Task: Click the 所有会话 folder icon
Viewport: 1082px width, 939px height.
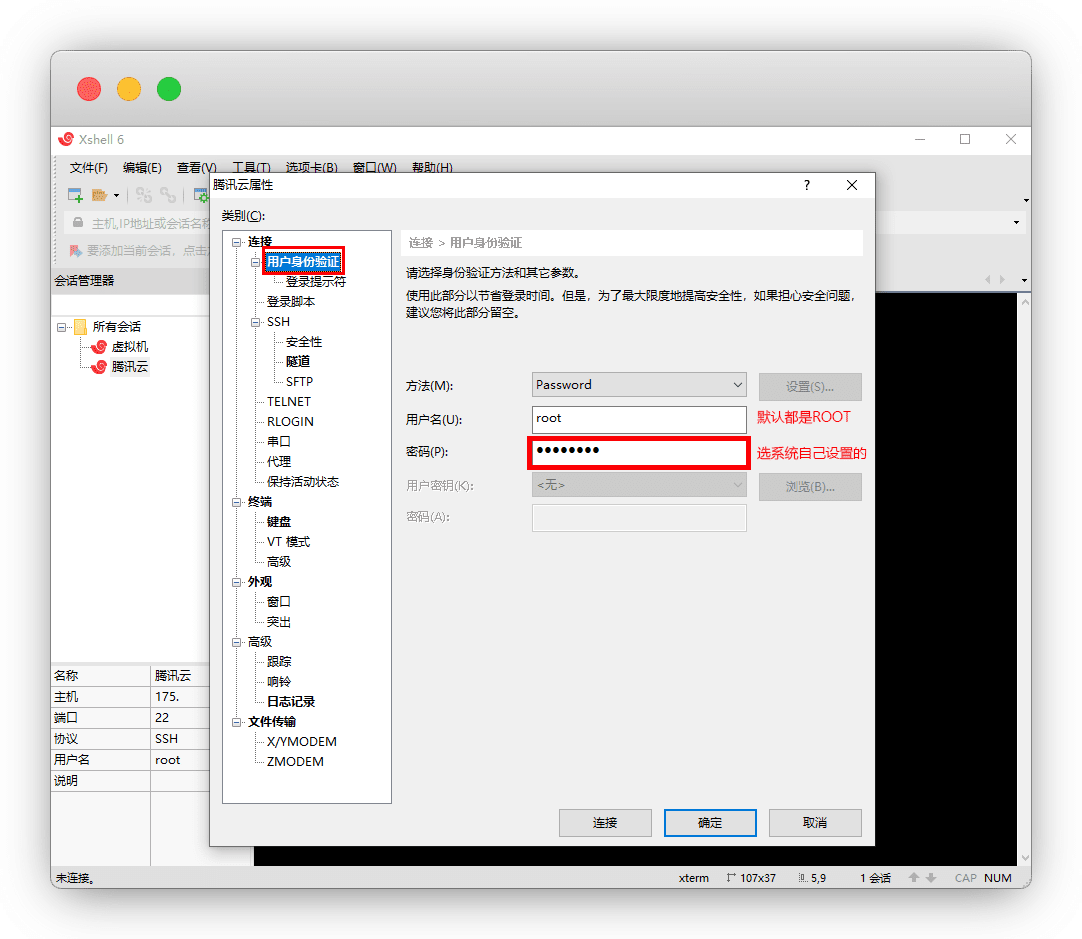Action: point(80,327)
